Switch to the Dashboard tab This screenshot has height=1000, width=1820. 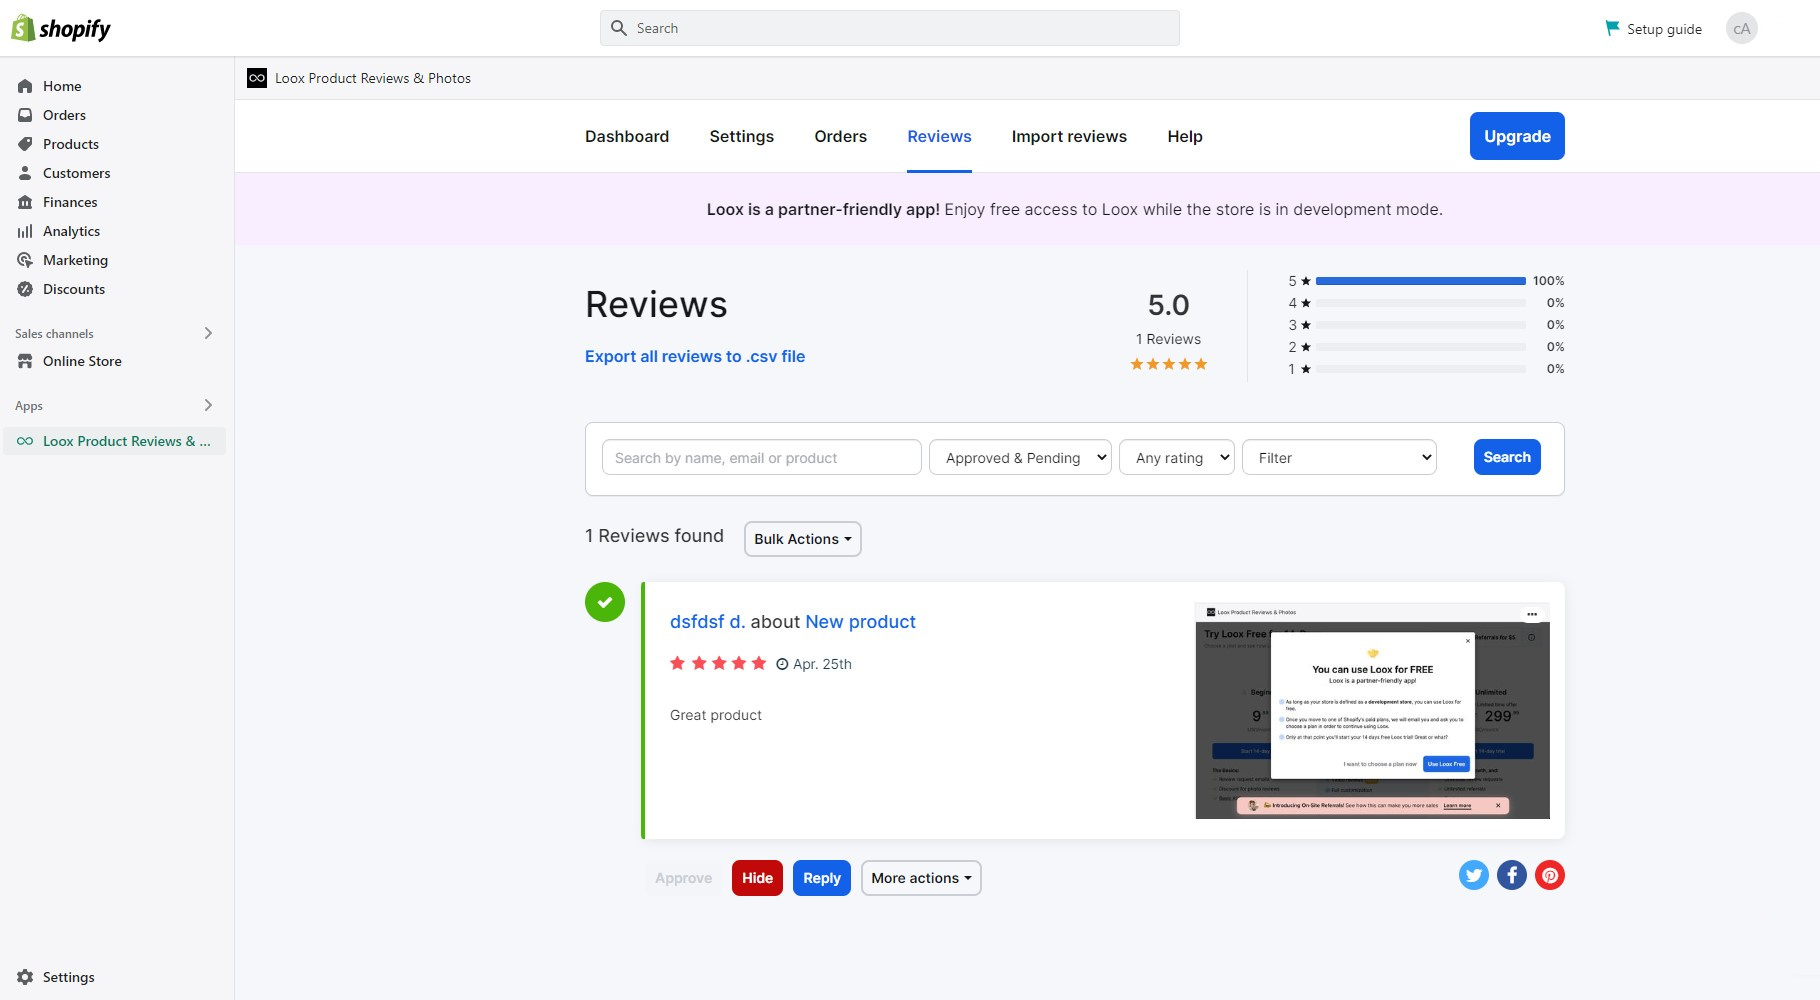[627, 136]
